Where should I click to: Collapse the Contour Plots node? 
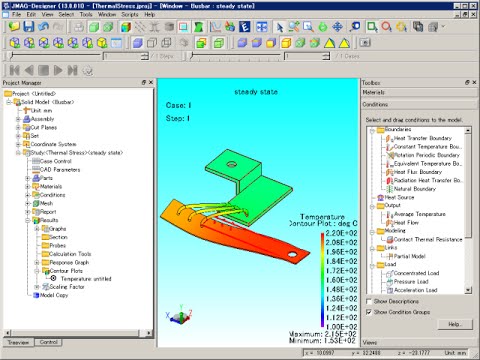tap(37, 271)
